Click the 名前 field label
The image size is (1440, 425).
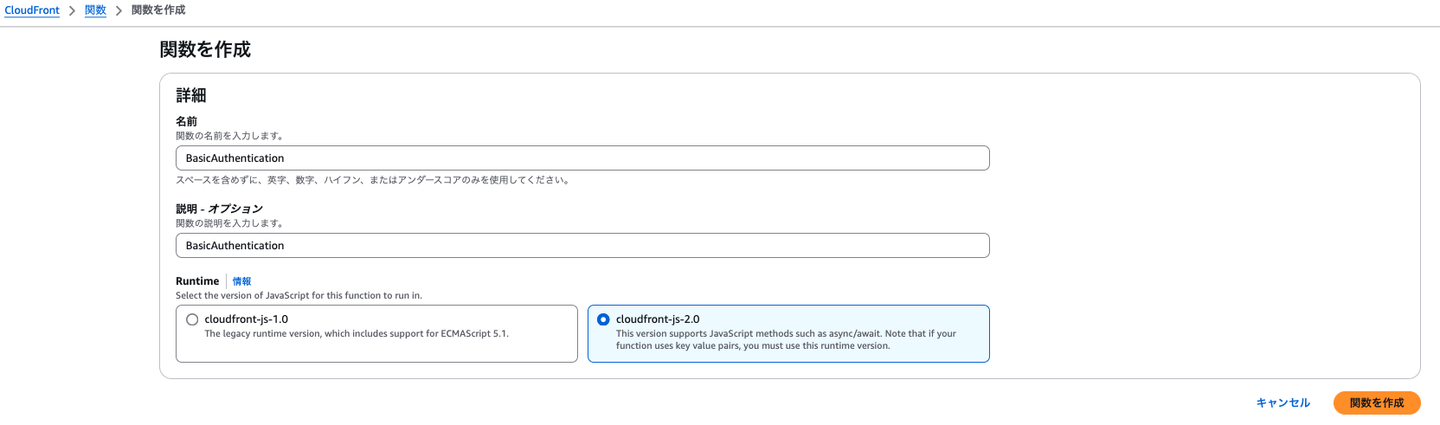(x=187, y=121)
